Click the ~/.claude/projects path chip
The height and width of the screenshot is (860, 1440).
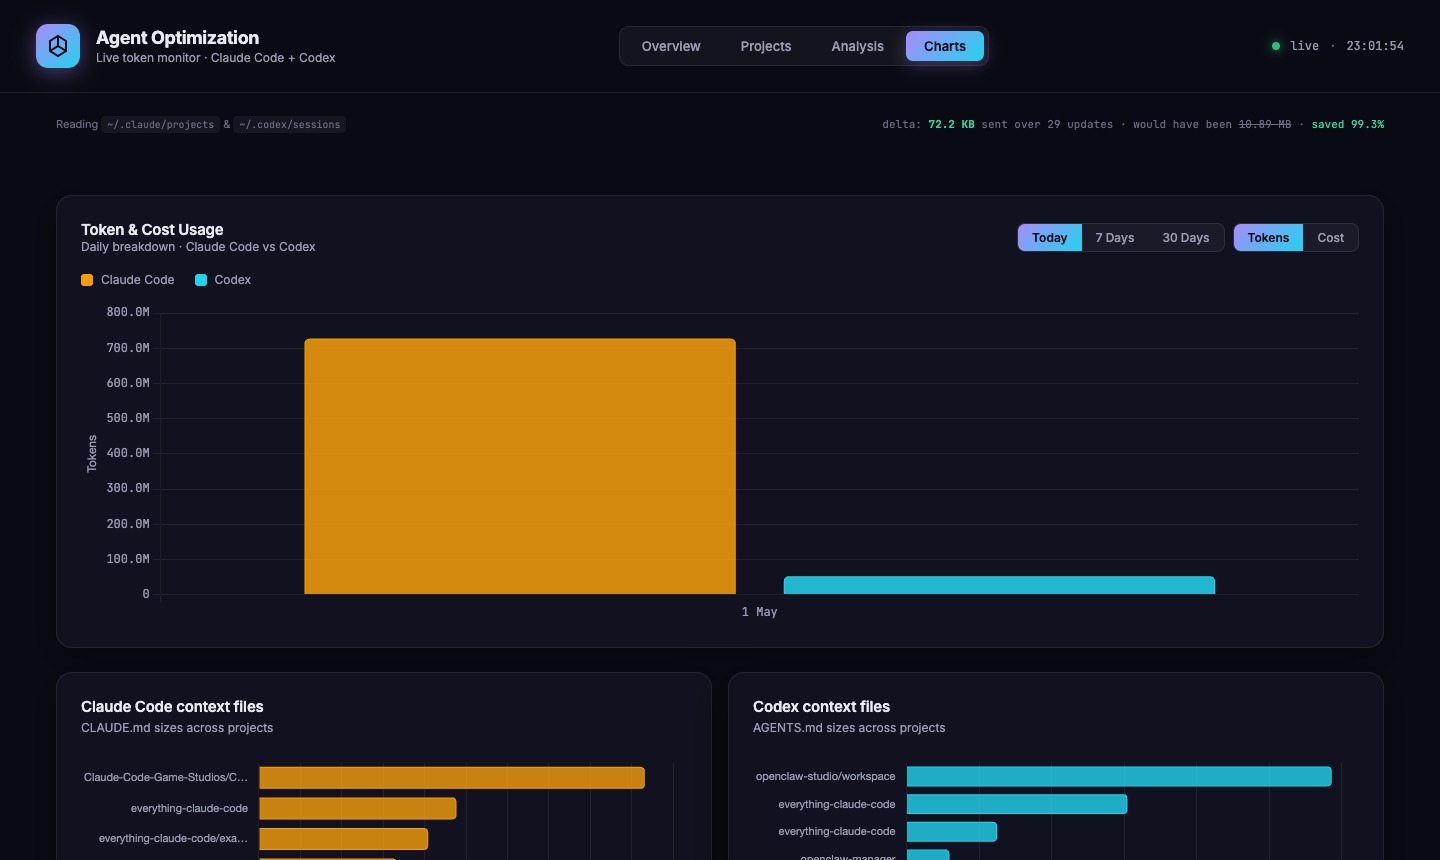point(160,125)
